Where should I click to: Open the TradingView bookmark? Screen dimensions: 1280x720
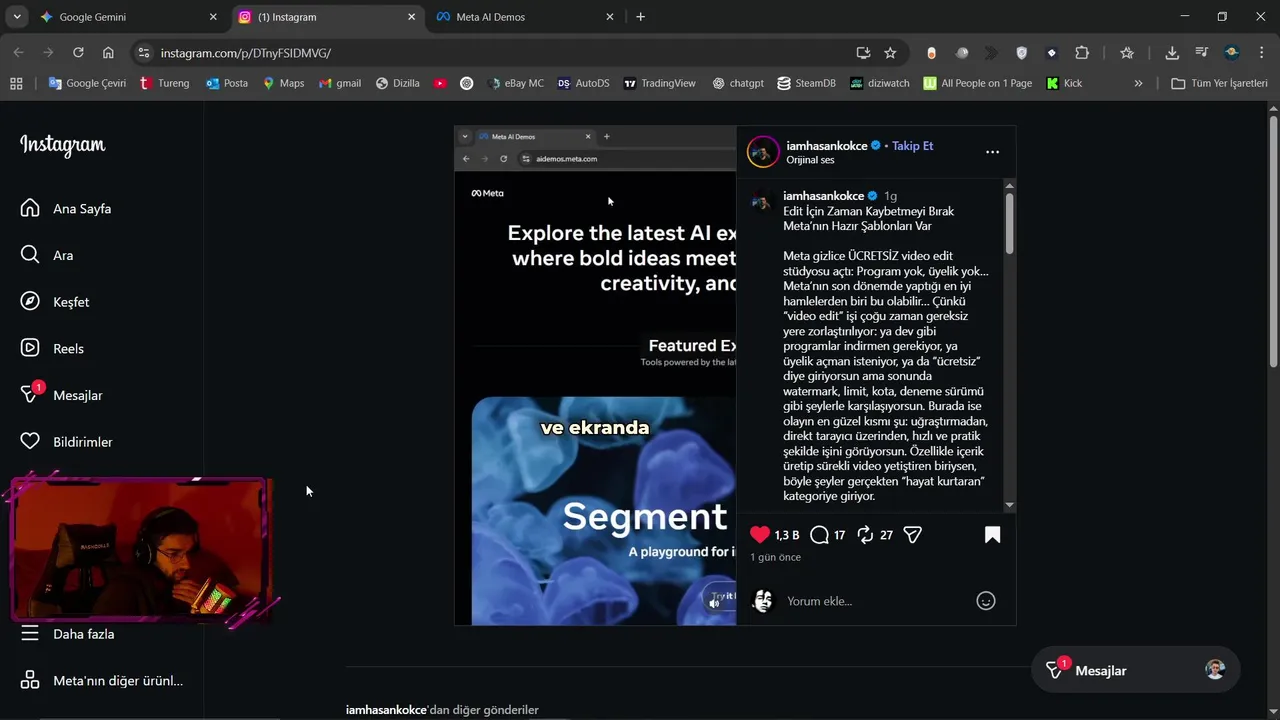pyautogui.click(x=659, y=83)
